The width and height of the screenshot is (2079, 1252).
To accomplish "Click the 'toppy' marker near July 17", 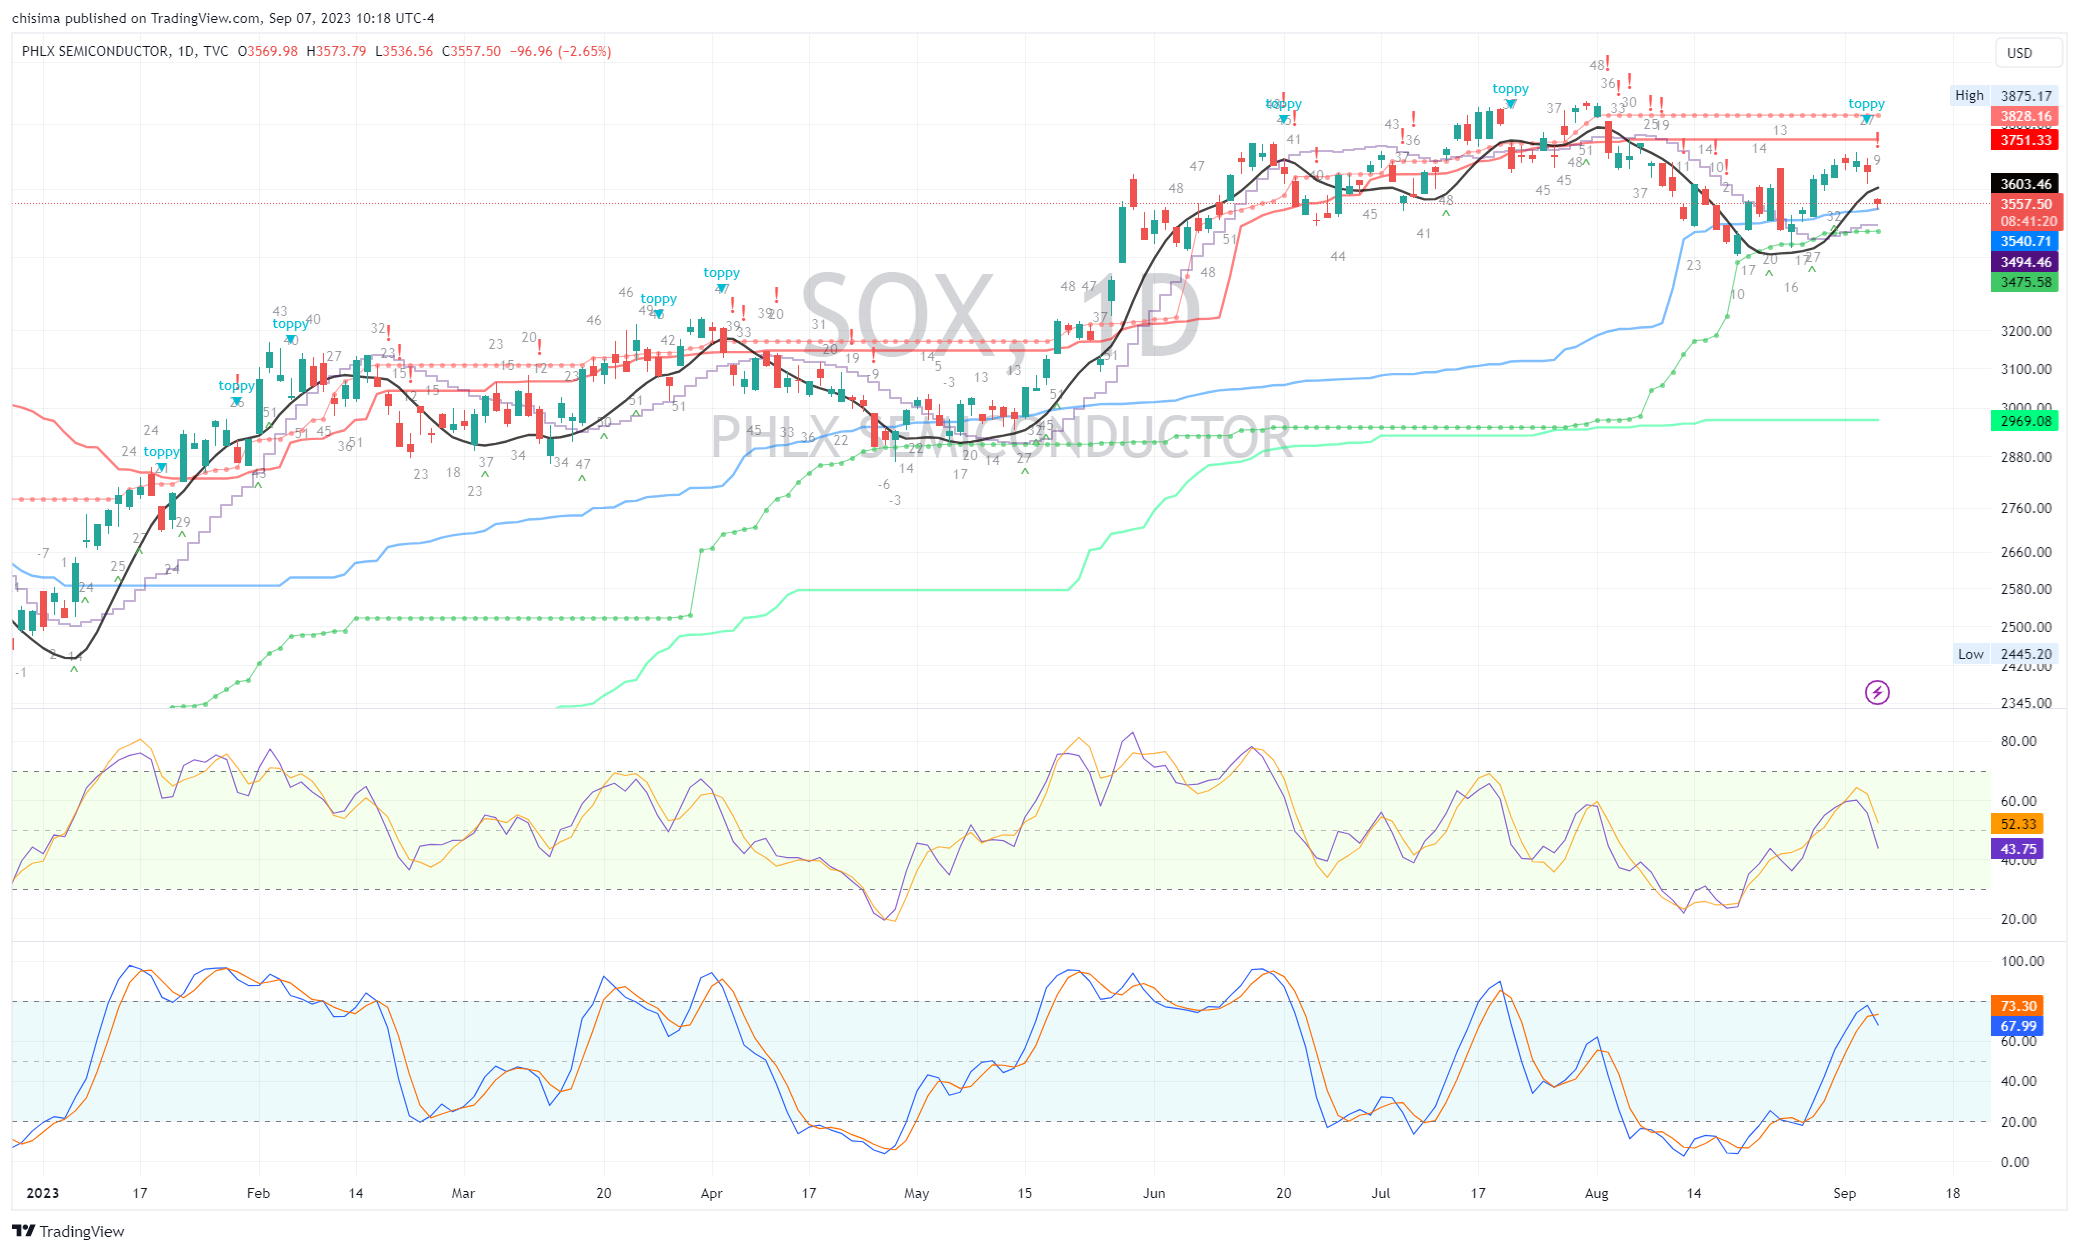I will click(1510, 89).
